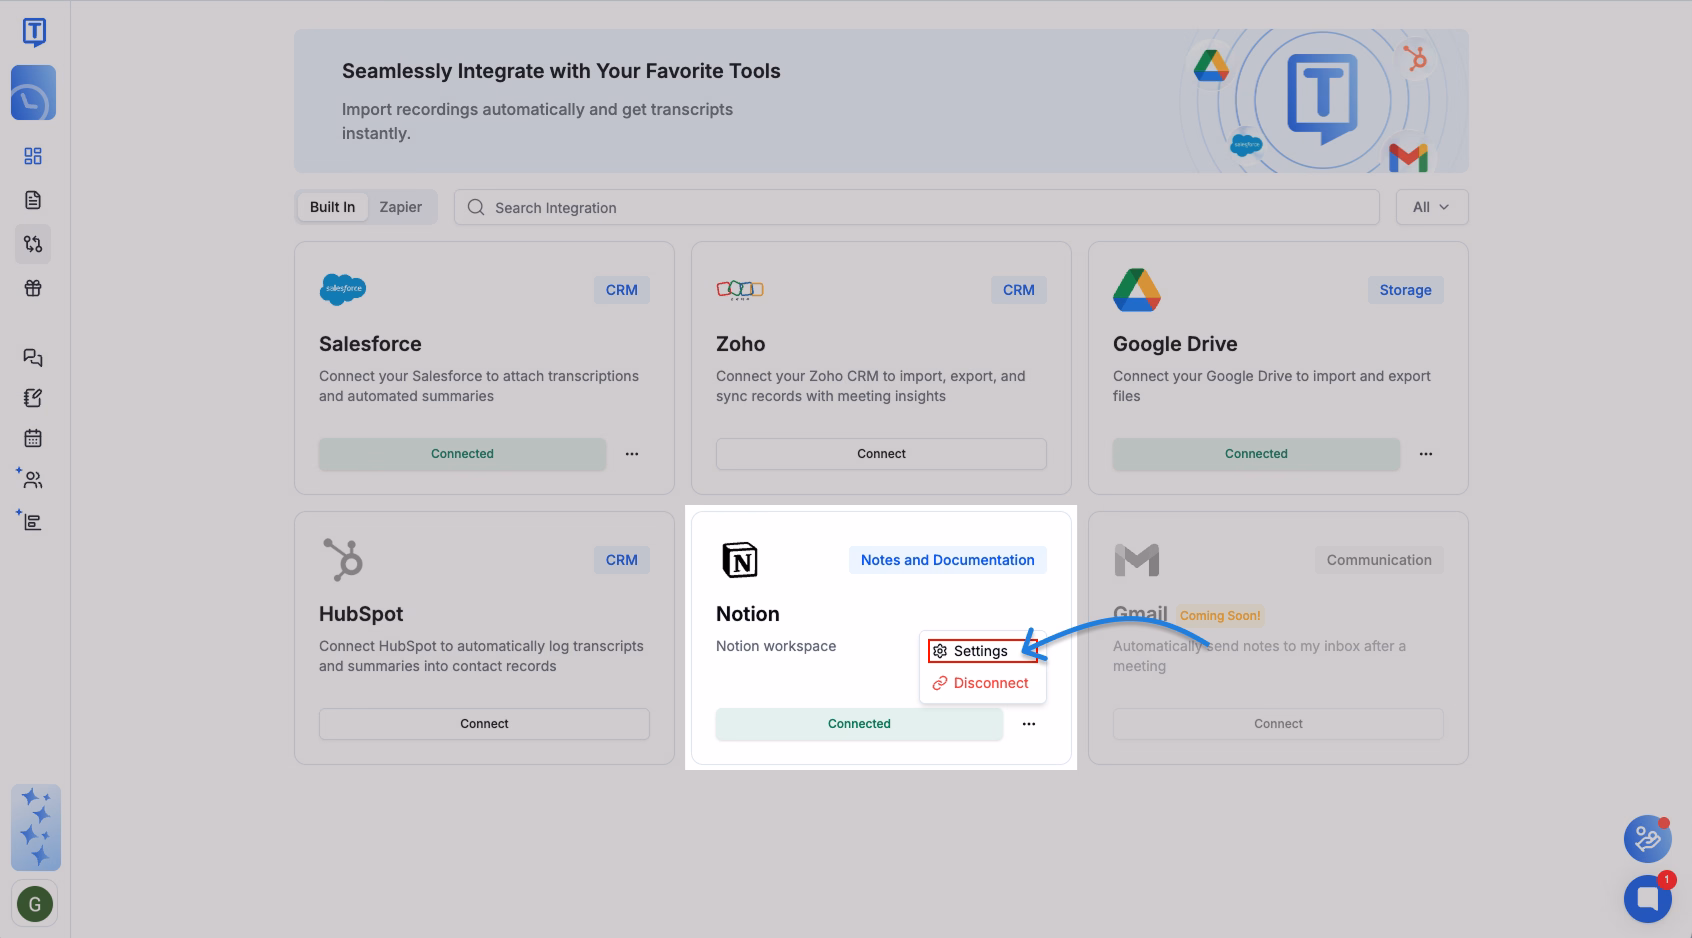This screenshot has height=938, width=1692.
Task: Switch to the Zapier tab
Action: pyautogui.click(x=400, y=206)
